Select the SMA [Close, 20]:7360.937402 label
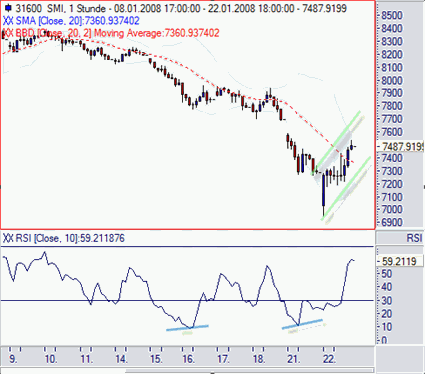Screen dimensions: 425x374 [78, 21]
